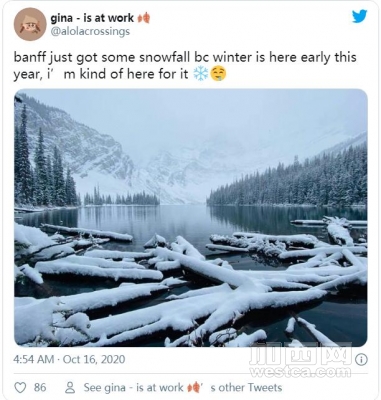Like the tweet with the heart icon

(20, 388)
